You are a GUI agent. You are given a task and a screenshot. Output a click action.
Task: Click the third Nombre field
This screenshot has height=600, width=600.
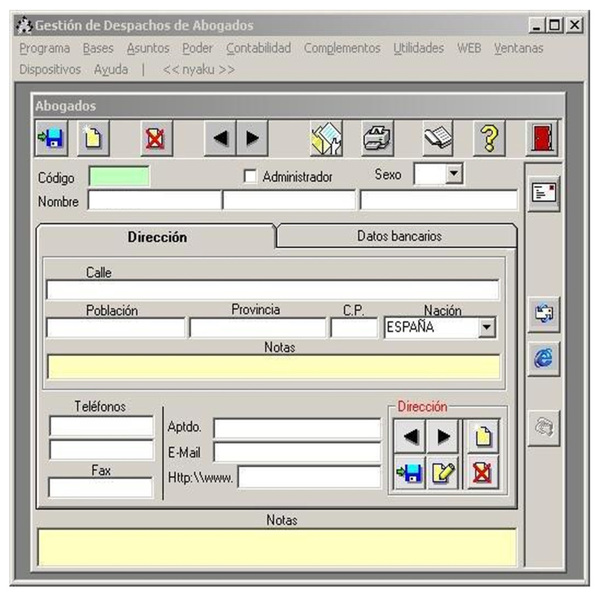pos(439,200)
